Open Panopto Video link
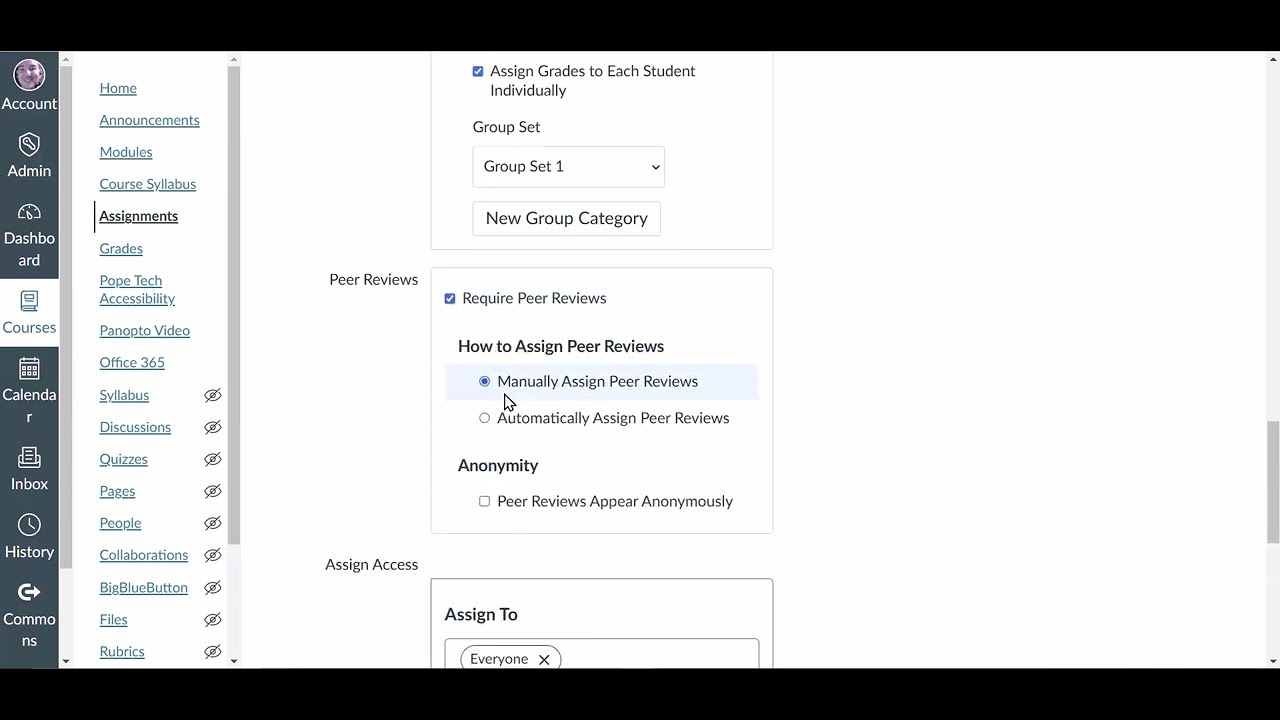Screen dimensions: 1280x720 point(145,330)
